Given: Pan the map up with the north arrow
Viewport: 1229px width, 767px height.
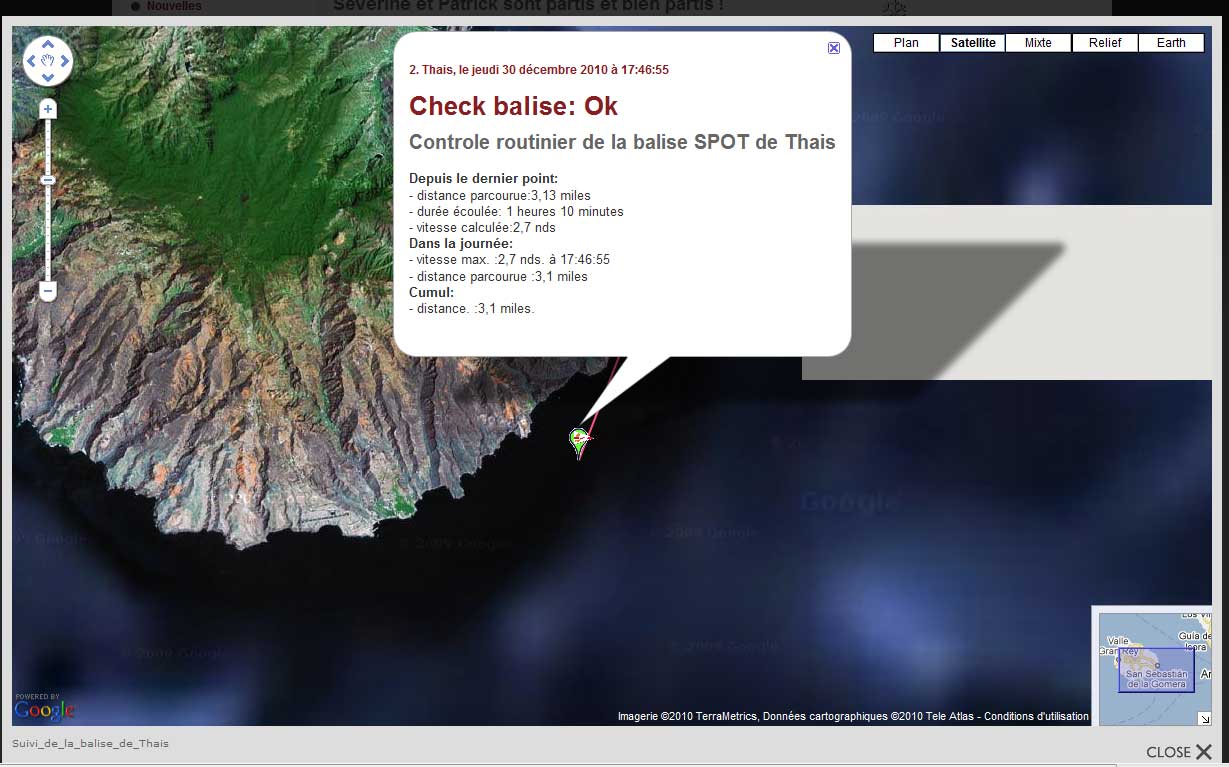Looking at the screenshot, I should 48,46.
